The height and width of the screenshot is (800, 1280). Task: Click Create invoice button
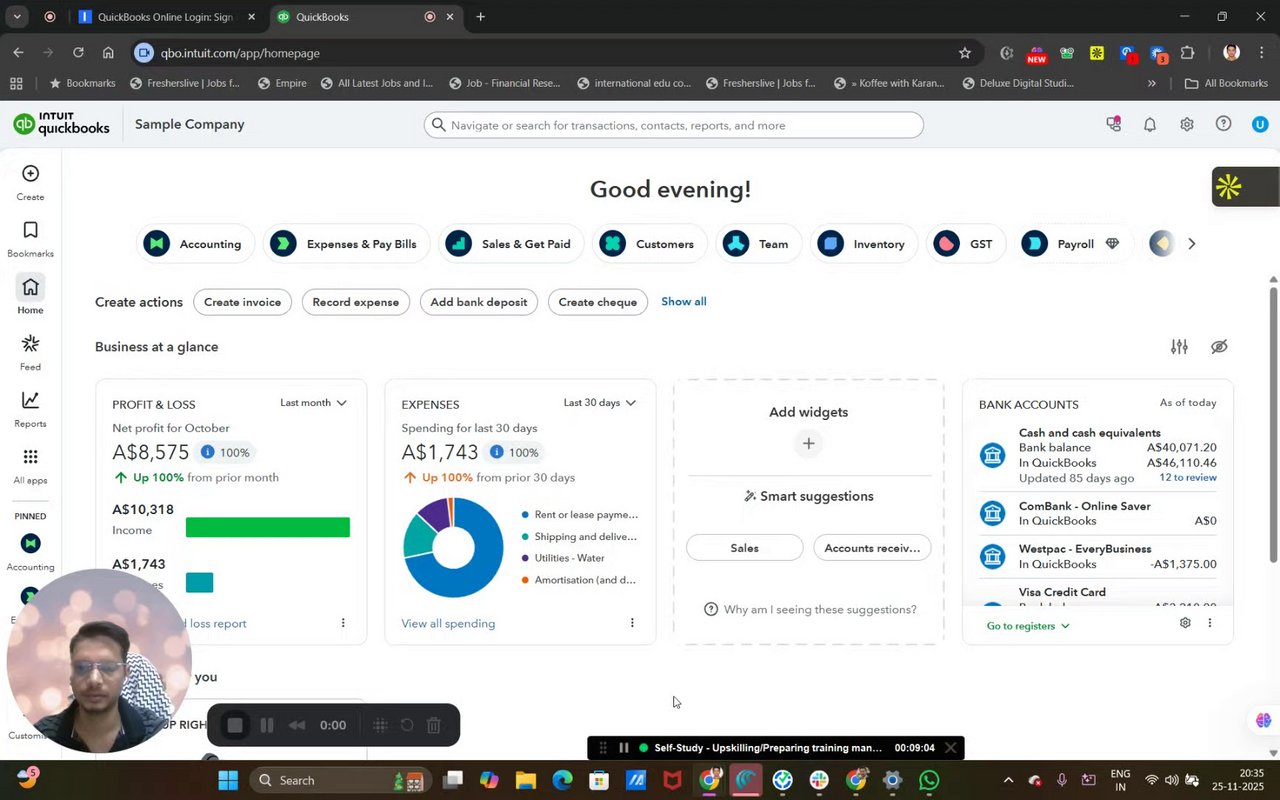(242, 302)
